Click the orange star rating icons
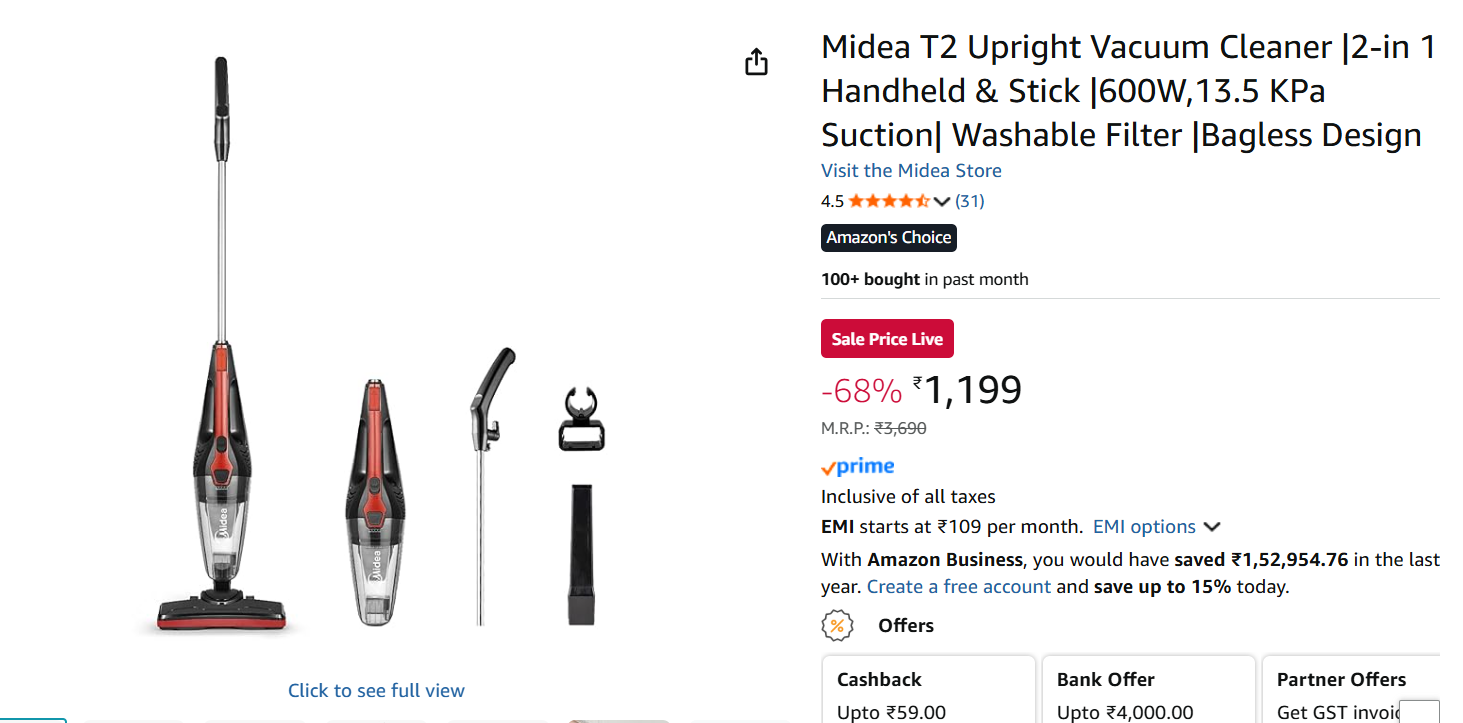1463x723 pixels. [x=889, y=201]
